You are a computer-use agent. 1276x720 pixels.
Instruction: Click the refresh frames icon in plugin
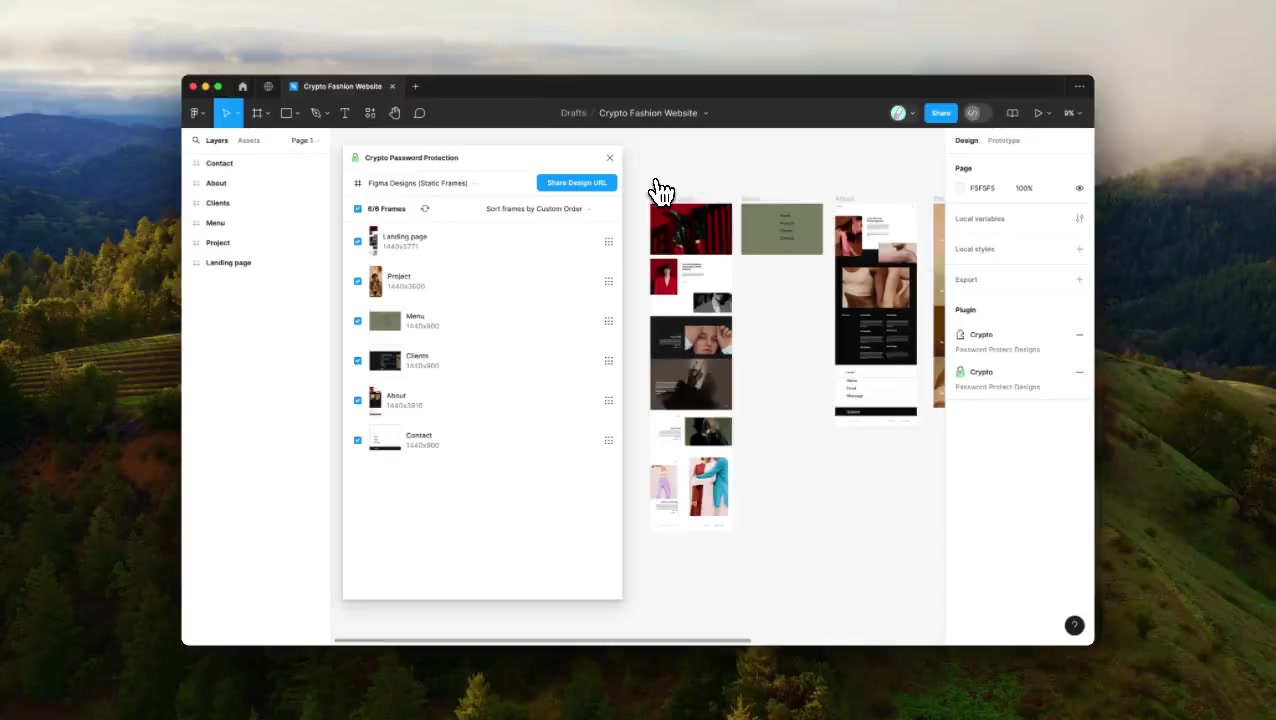(425, 209)
